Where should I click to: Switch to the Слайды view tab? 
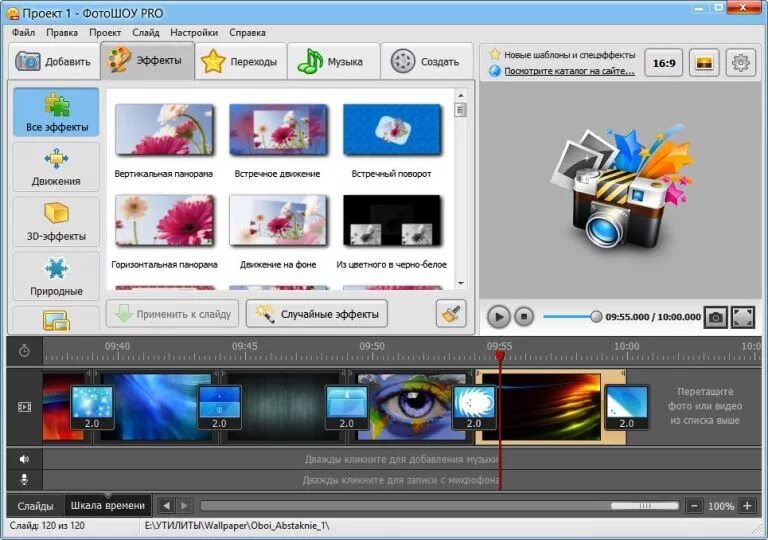click(x=35, y=506)
